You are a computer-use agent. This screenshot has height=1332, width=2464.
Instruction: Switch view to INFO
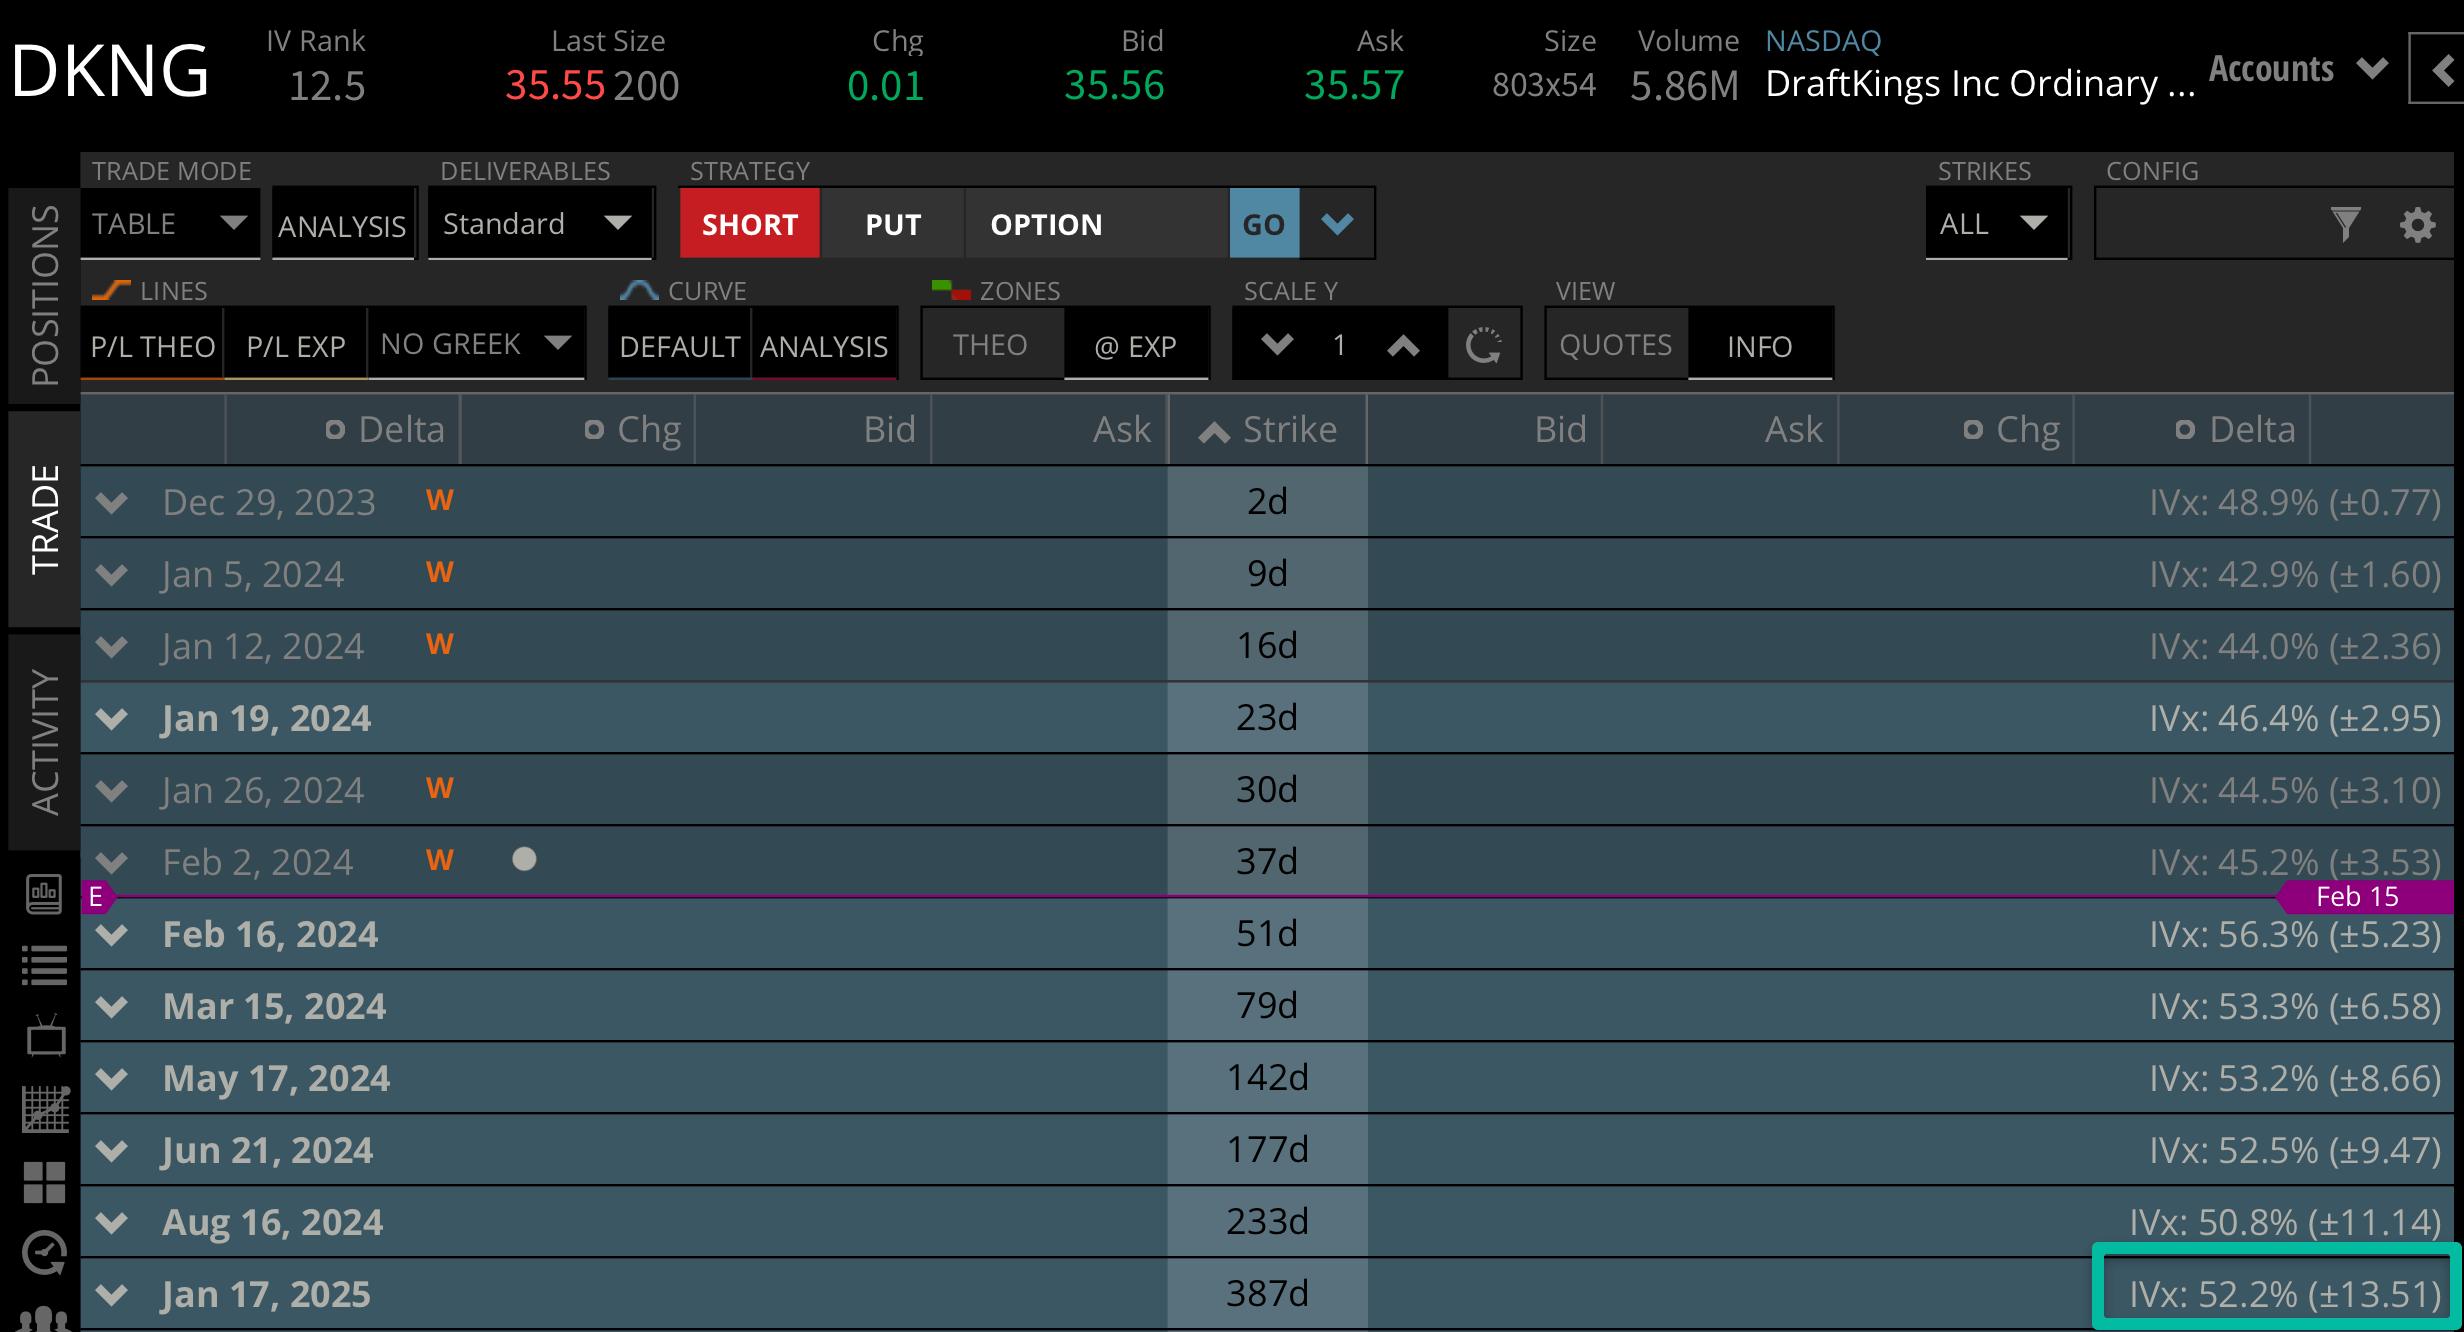(1760, 346)
